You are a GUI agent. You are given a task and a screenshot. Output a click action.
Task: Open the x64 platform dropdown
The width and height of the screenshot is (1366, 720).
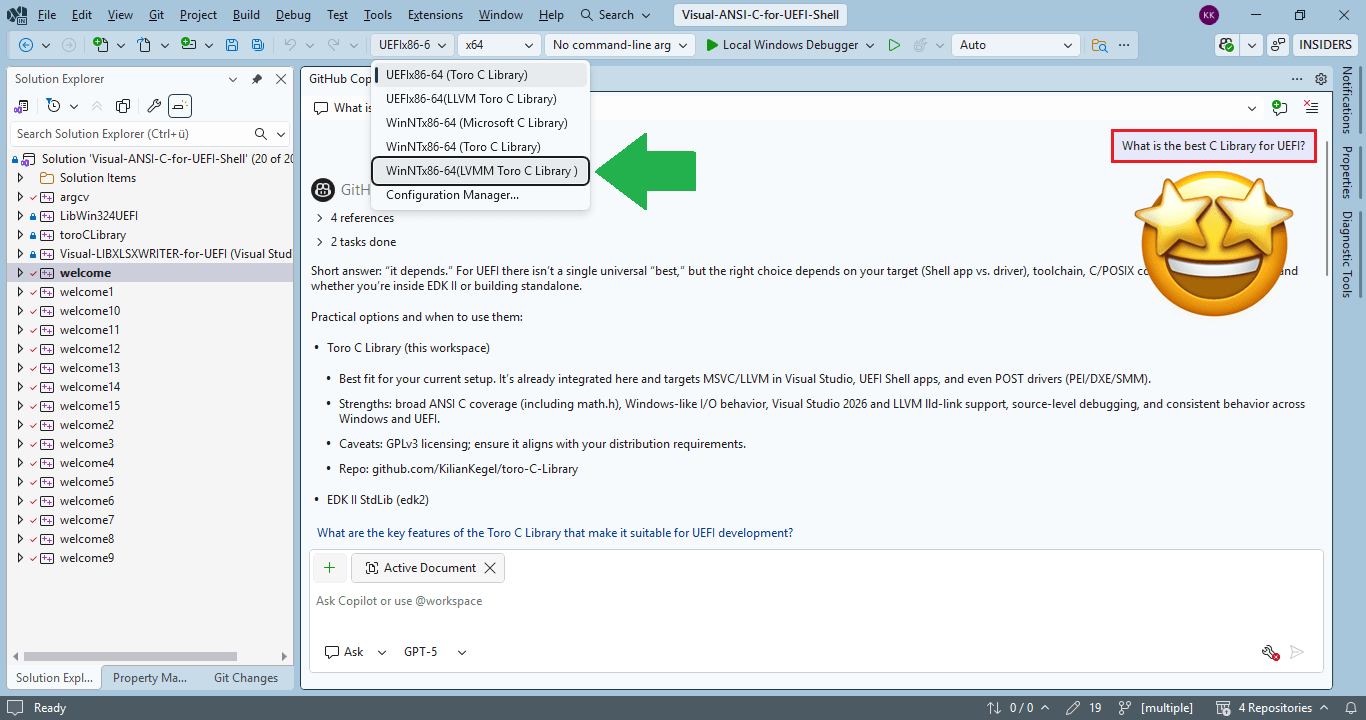point(498,44)
